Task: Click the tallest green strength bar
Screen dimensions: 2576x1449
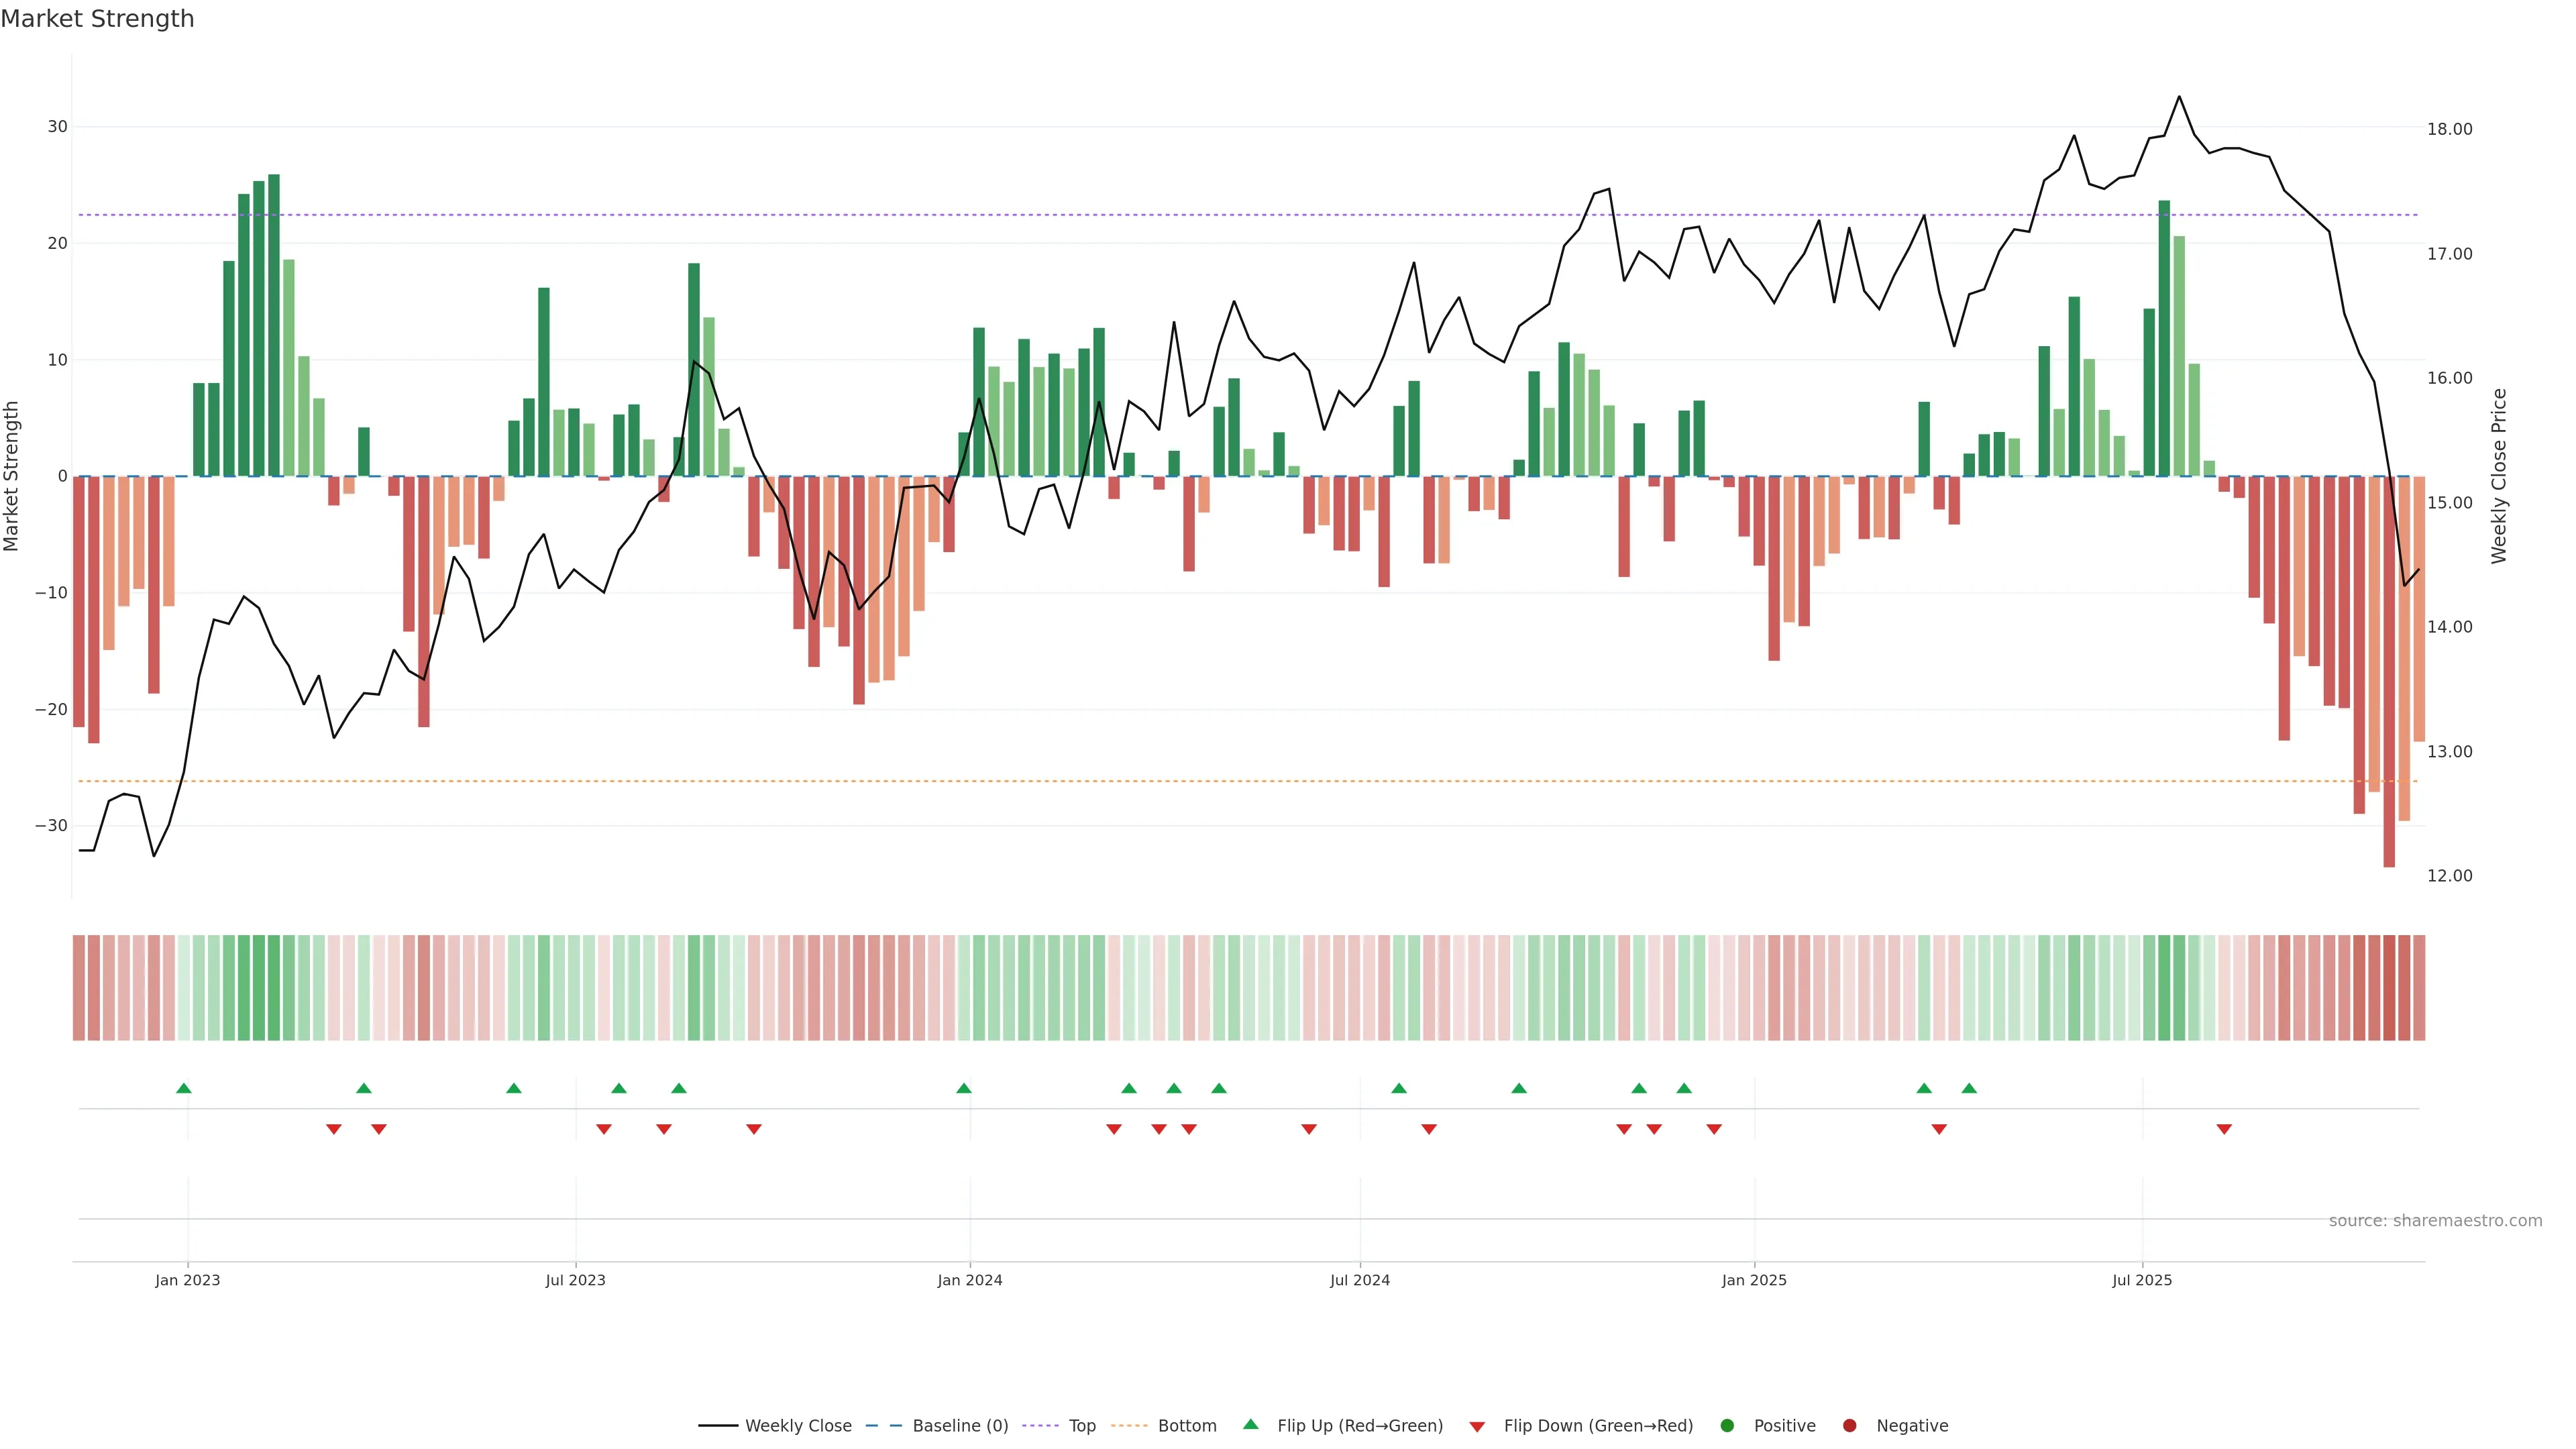Action: click(274, 325)
